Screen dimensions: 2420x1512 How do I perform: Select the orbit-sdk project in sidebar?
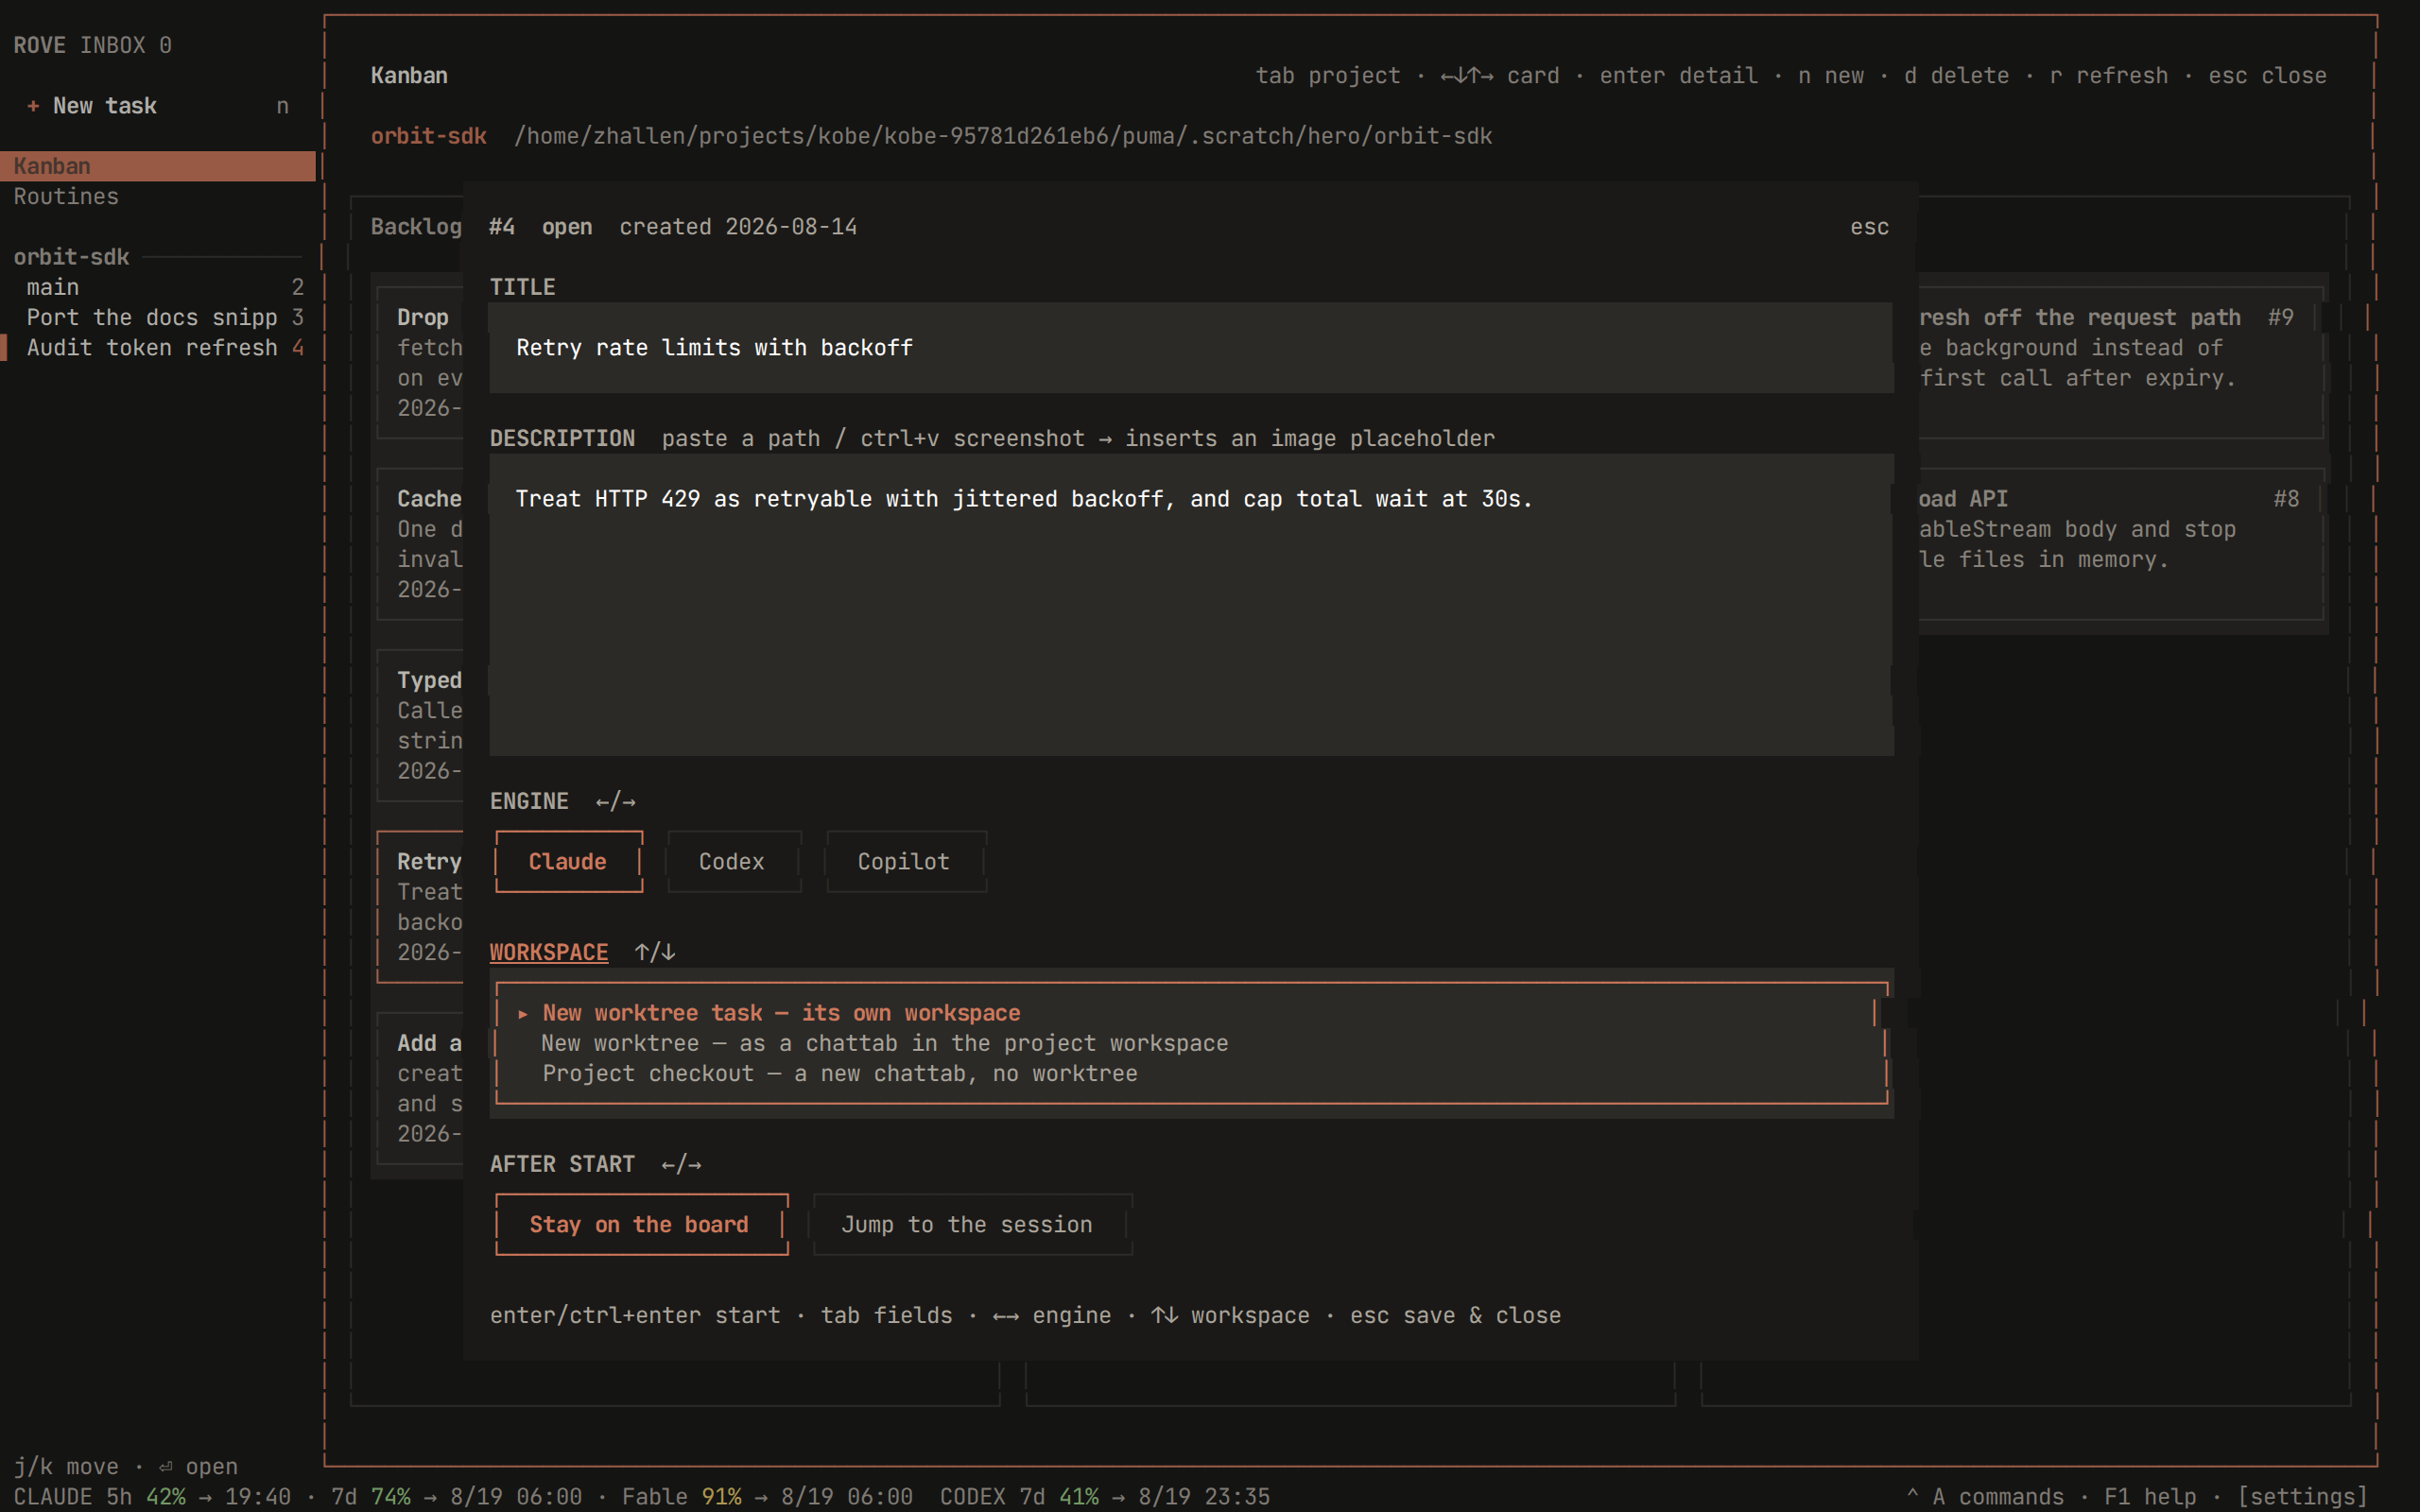71,257
